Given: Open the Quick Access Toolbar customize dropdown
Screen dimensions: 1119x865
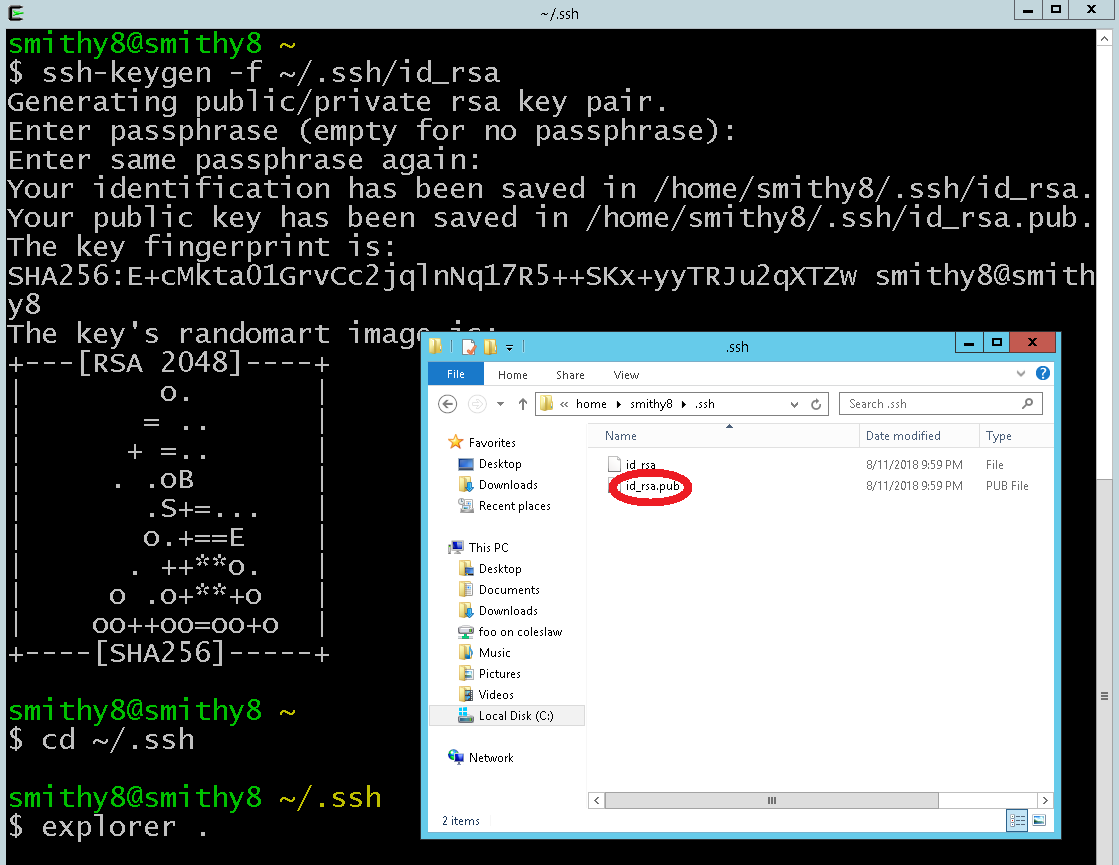Looking at the screenshot, I should point(509,346).
